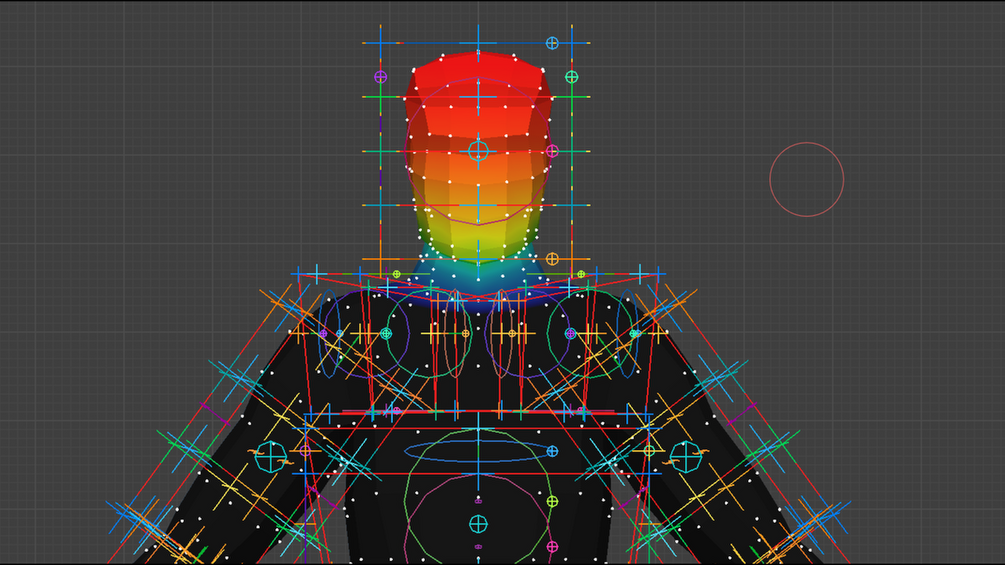This screenshot has height=565, width=1005.
Task: Click the small yellow-green circle left of neck
Action: [x=397, y=274]
